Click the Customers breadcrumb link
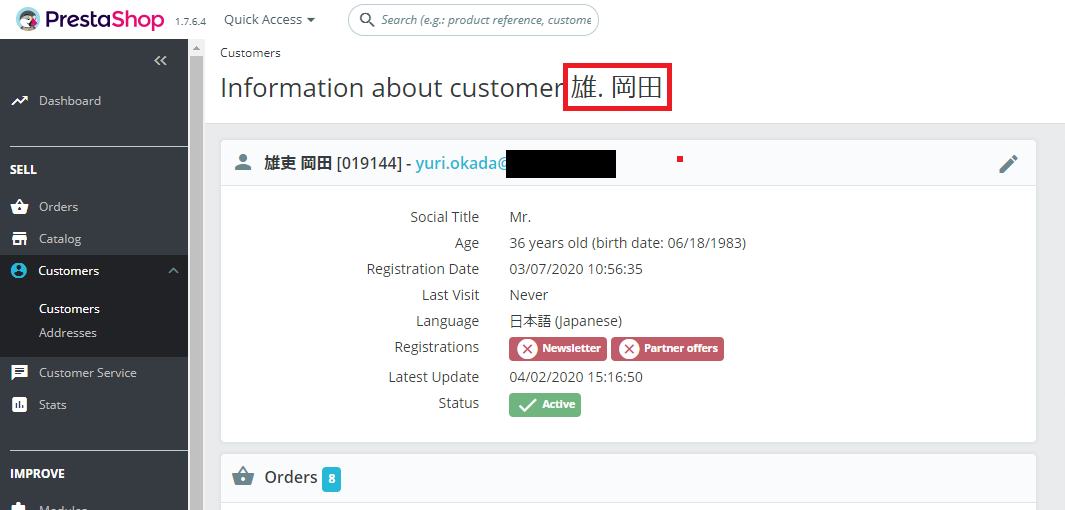Viewport: 1065px width, 510px height. click(250, 53)
